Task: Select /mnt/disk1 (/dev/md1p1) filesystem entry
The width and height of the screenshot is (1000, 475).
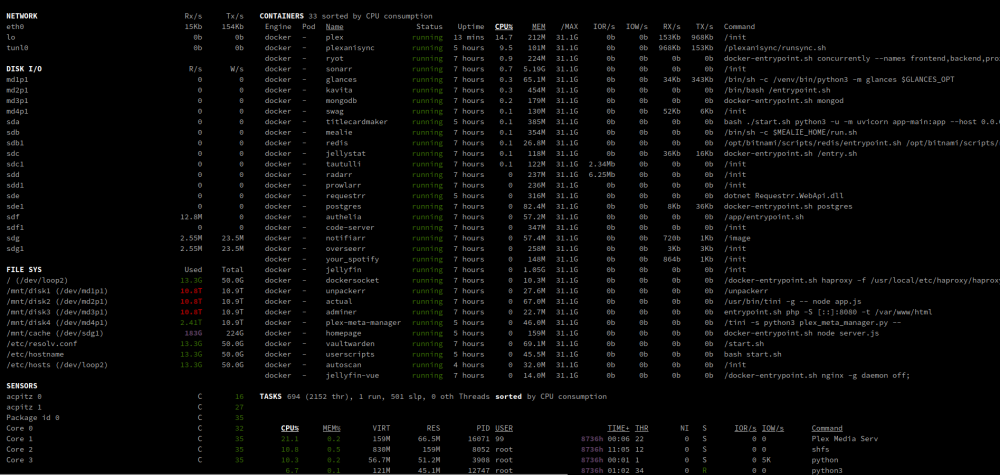Action: coord(57,291)
